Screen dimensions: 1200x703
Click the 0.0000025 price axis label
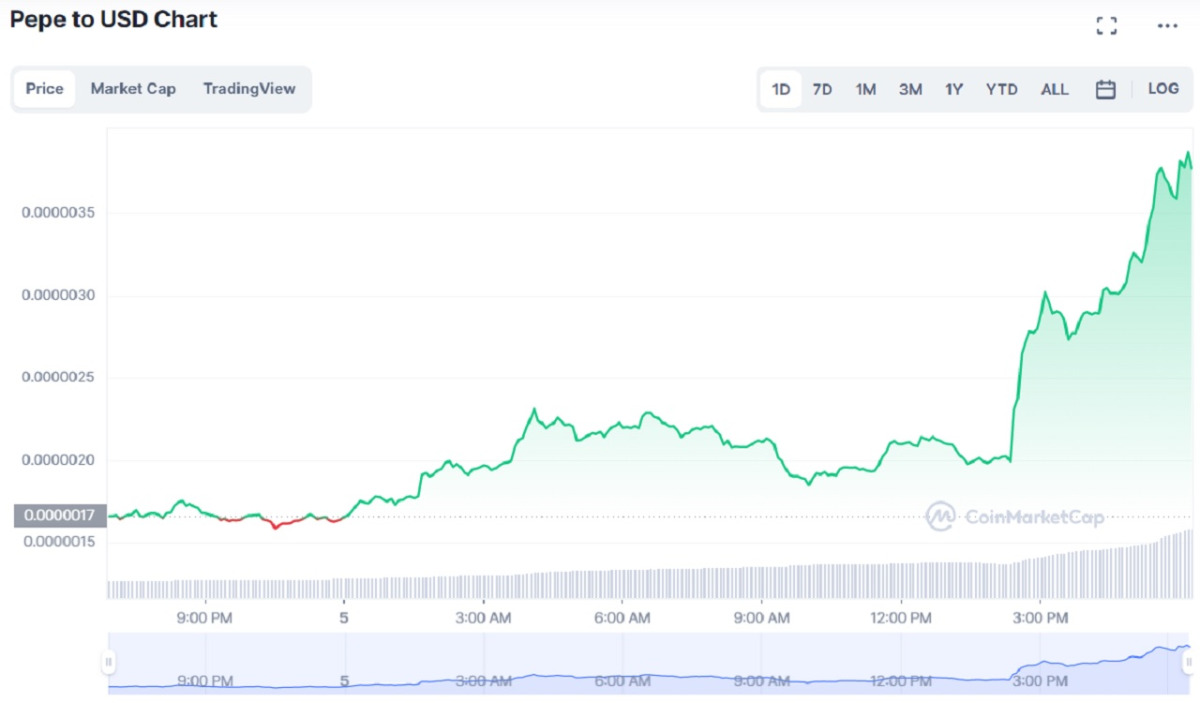click(x=60, y=378)
